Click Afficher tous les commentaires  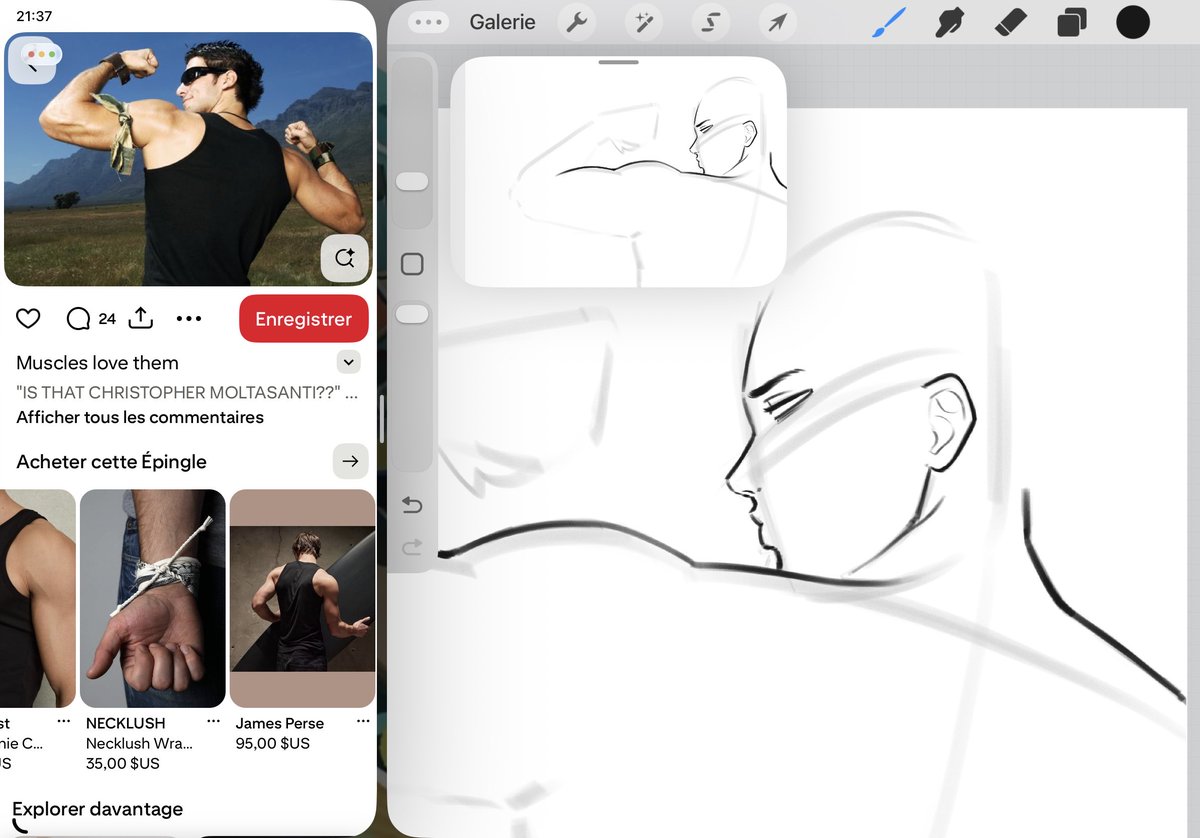140,417
